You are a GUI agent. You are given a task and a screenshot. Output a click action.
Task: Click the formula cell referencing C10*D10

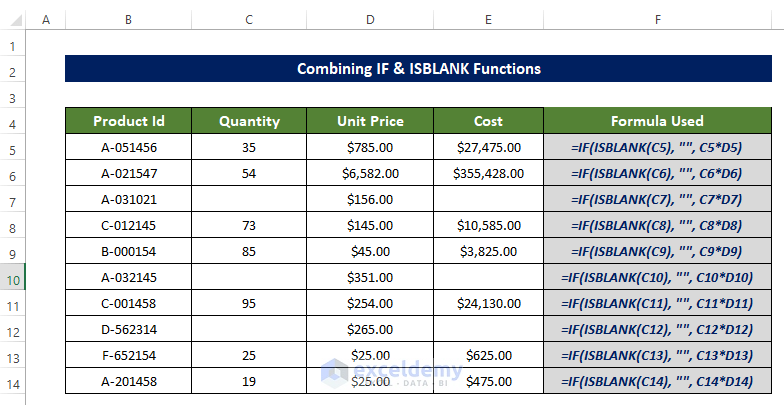click(x=657, y=277)
